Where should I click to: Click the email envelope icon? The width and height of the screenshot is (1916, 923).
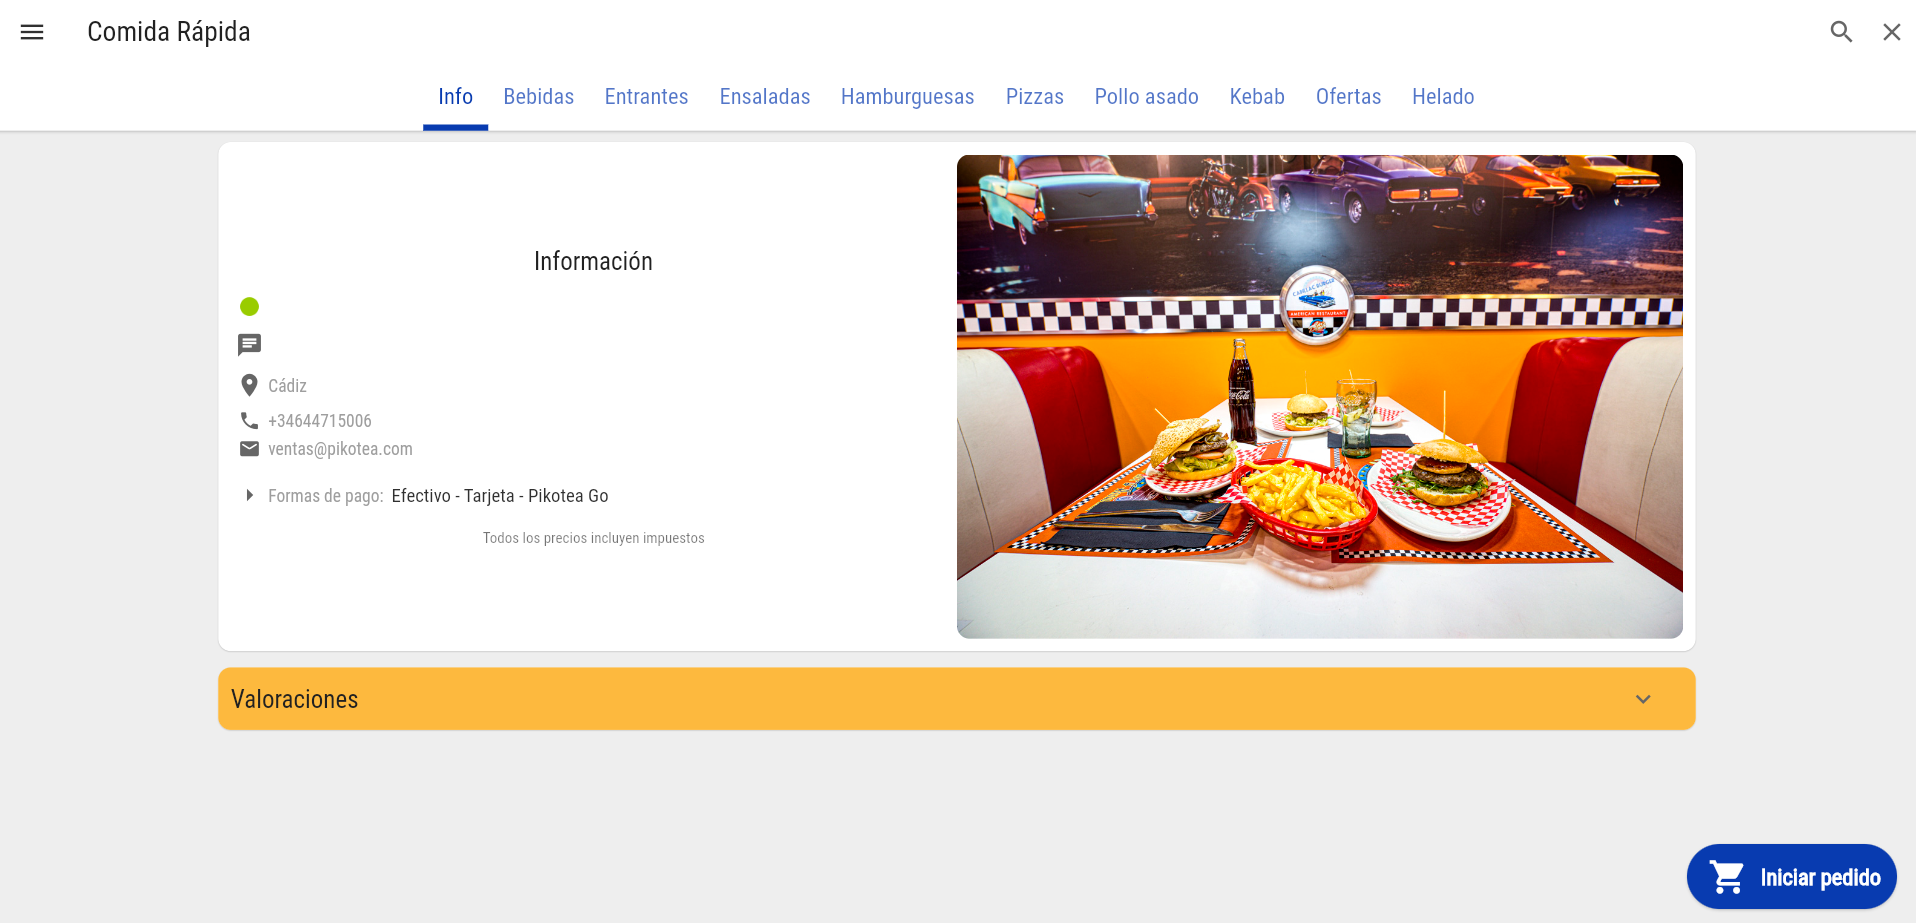click(x=249, y=449)
